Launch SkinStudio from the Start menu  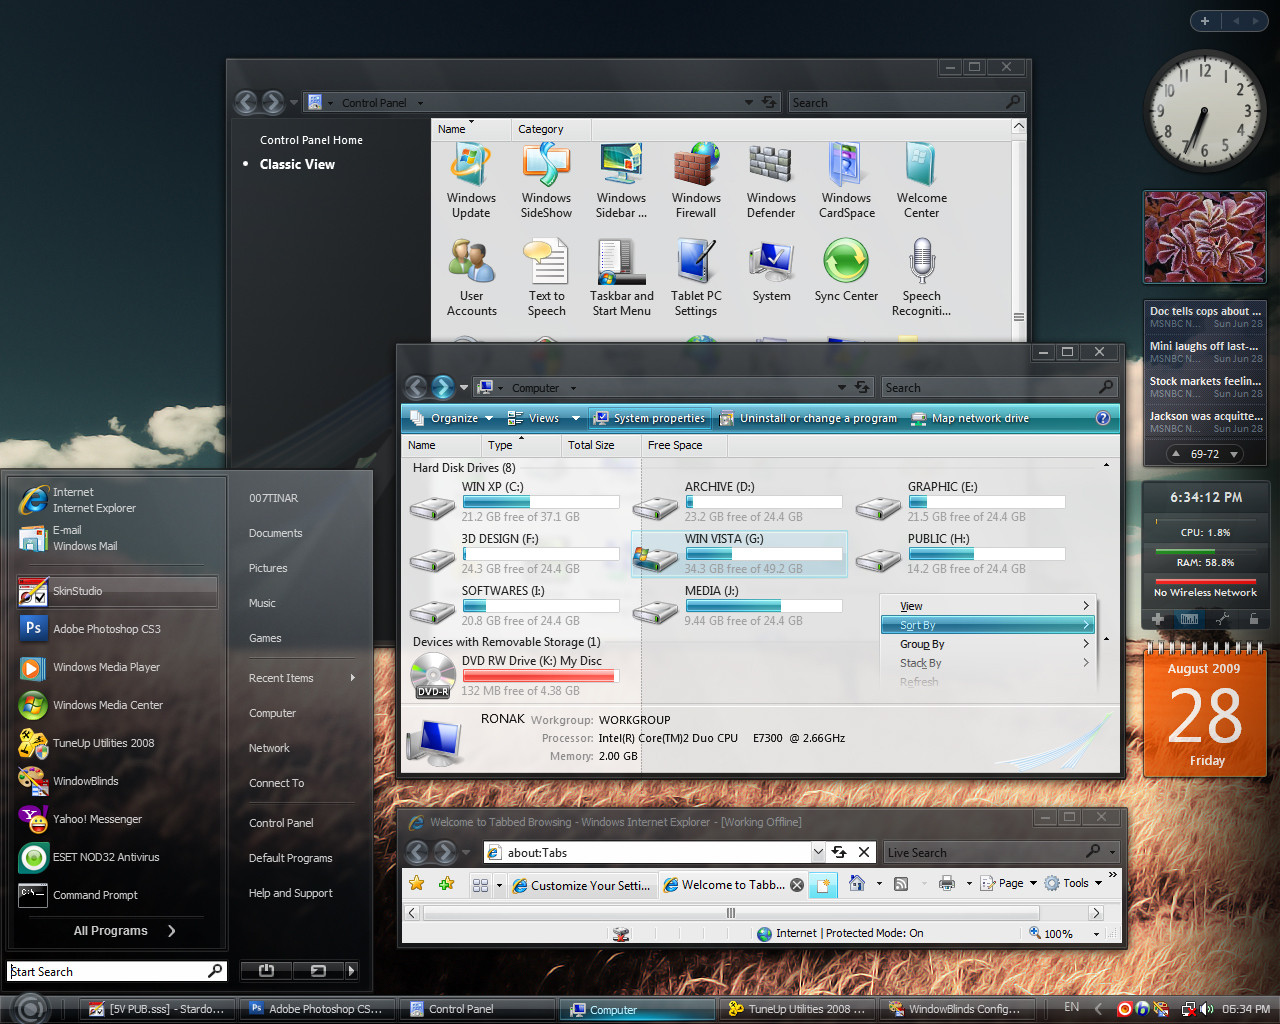[x=117, y=591]
